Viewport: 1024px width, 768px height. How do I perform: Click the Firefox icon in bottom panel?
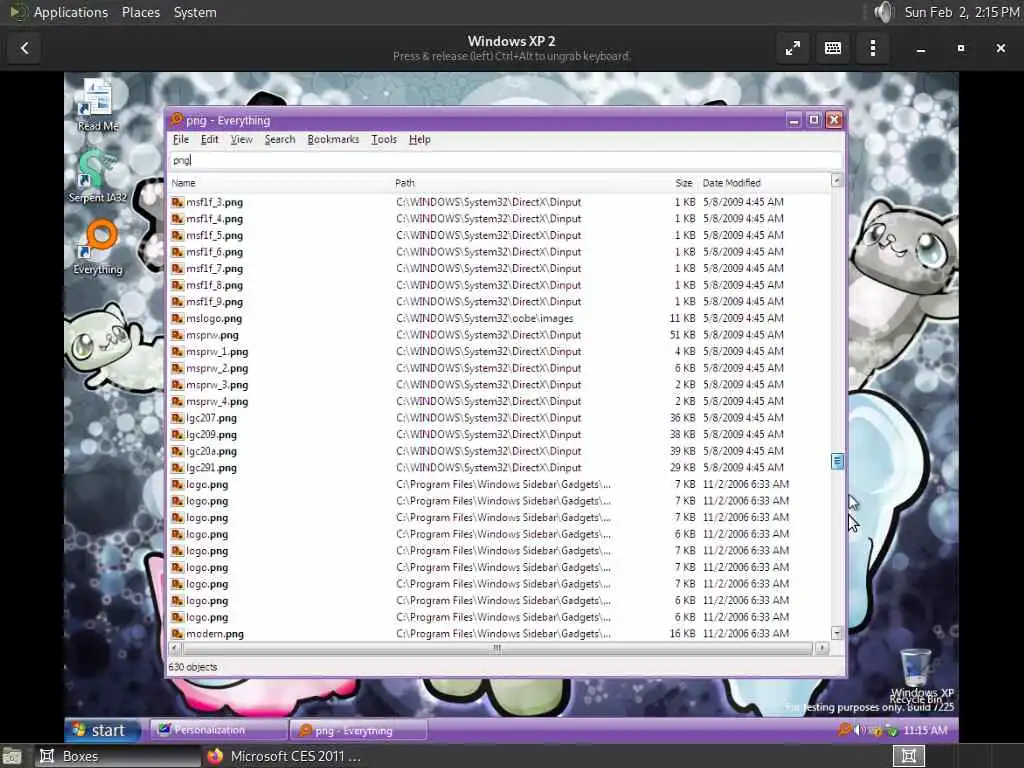pyautogui.click(x=215, y=756)
